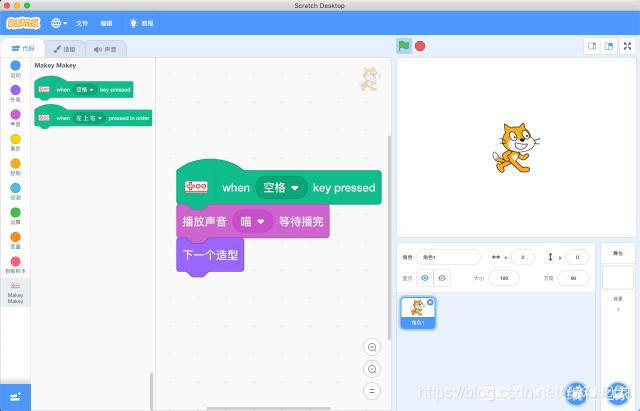Click the 播放声音 play sound block

253,222
